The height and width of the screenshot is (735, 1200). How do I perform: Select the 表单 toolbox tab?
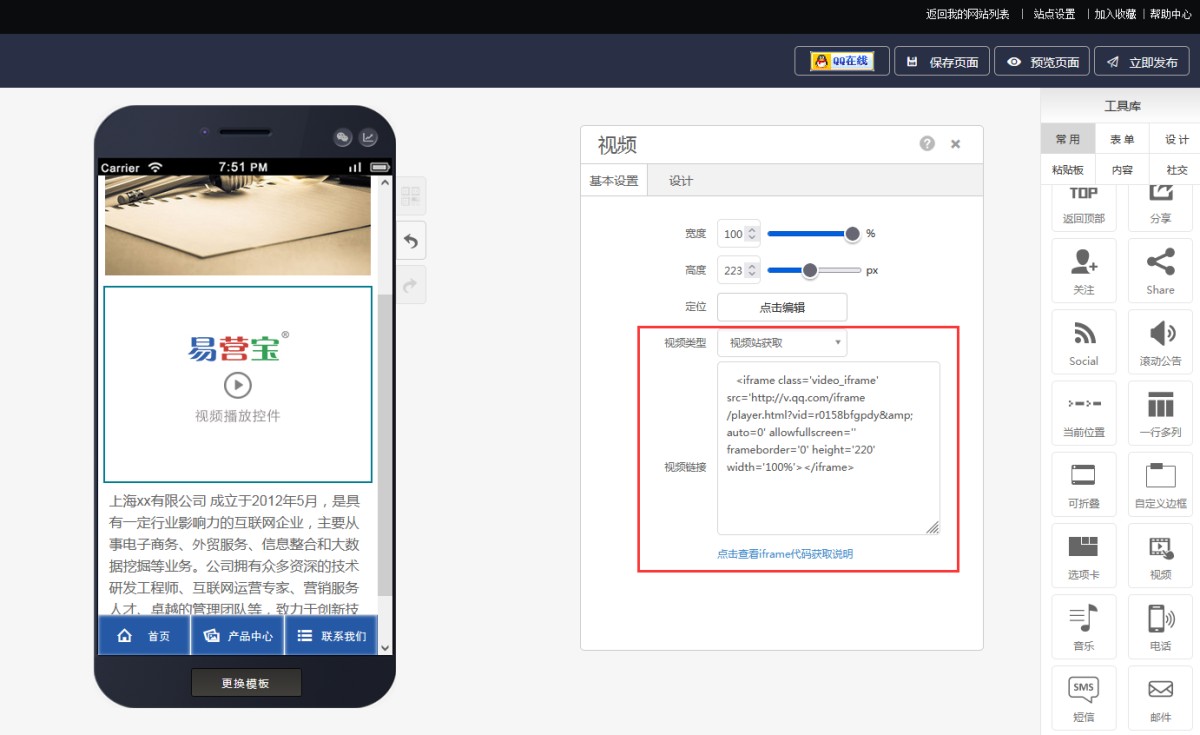tap(1122, 139)
